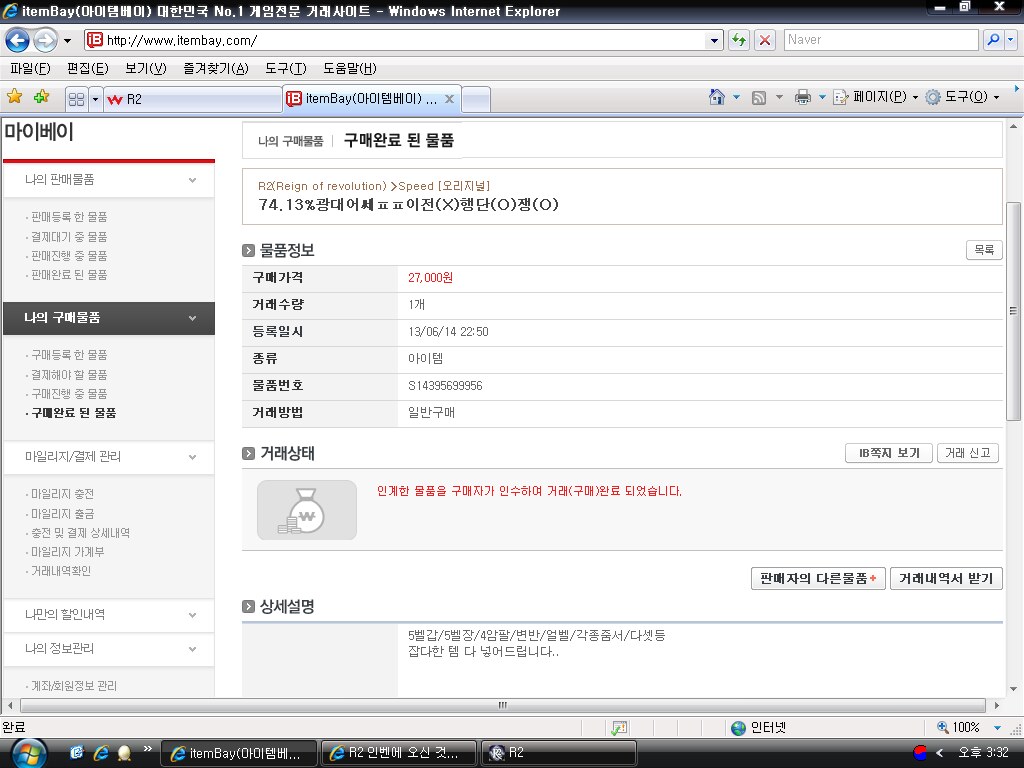Open the 즐겨찾기(A) menu

[x=215, y=68]
